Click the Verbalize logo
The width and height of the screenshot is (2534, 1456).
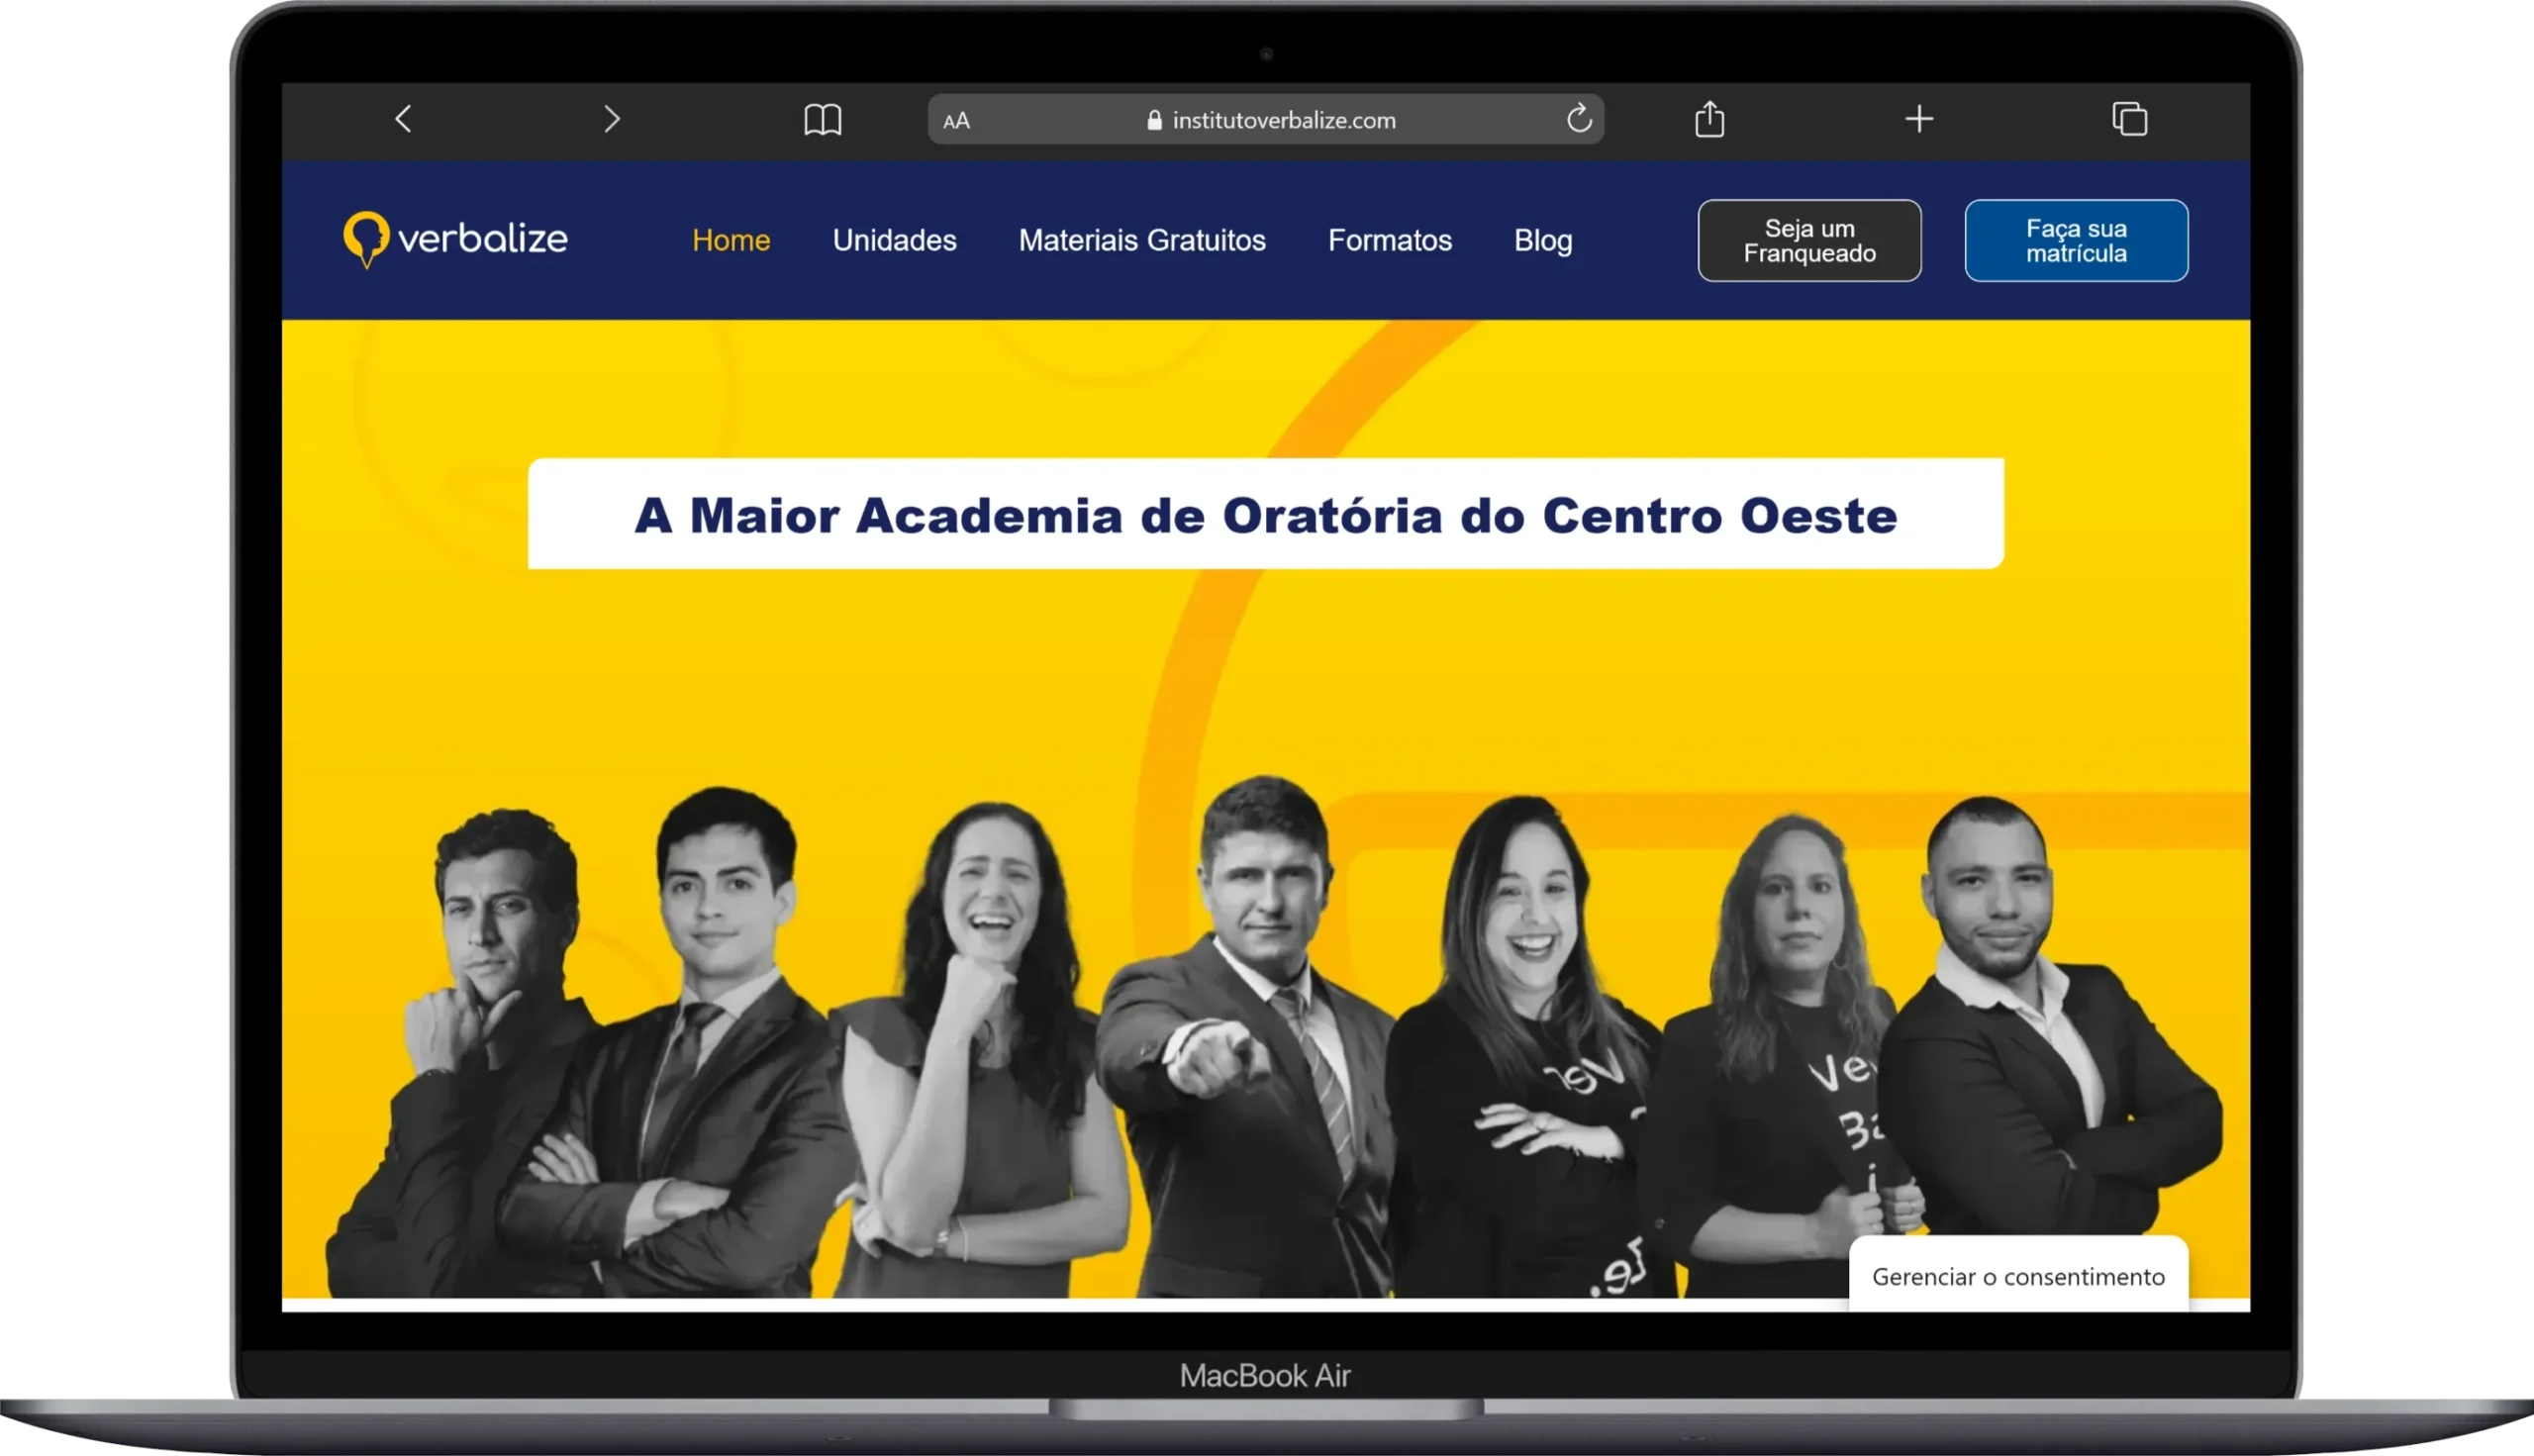[455, 240]
